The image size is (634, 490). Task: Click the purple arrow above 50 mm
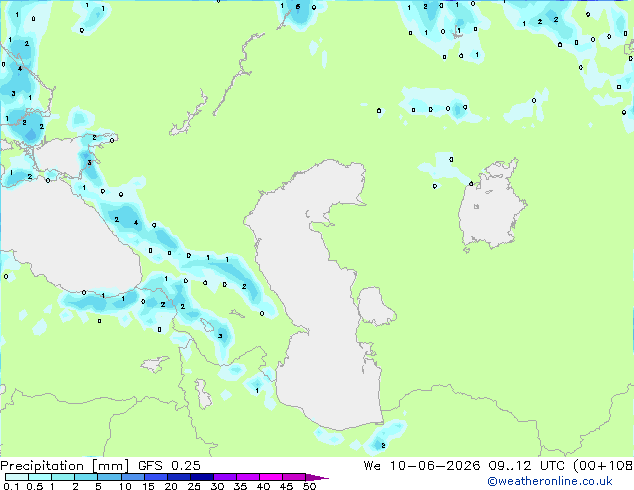coord(317,477)
